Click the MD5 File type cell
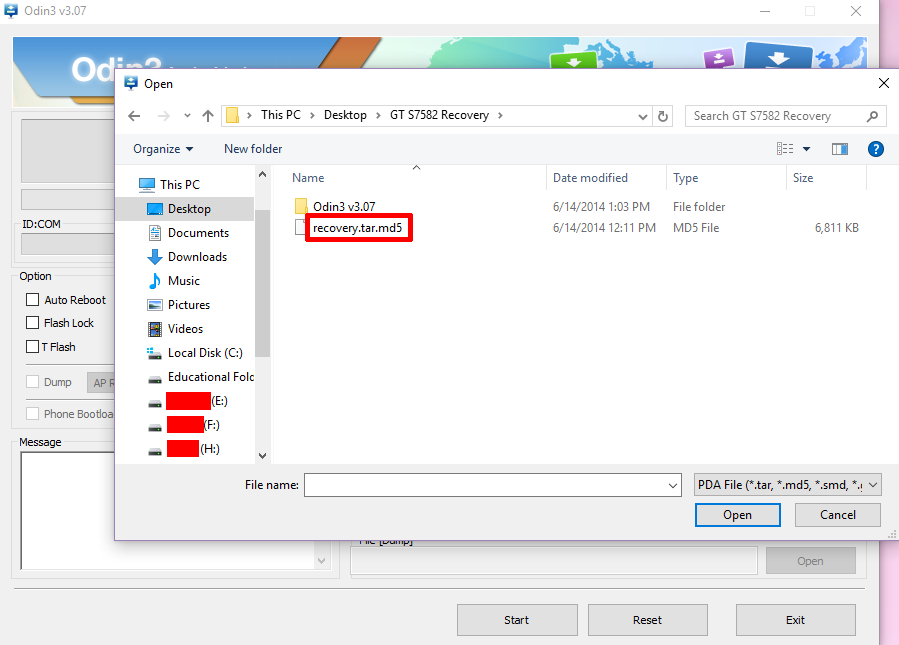The height and width of the screenshot is (645, 899). click(x=695, y=228)
